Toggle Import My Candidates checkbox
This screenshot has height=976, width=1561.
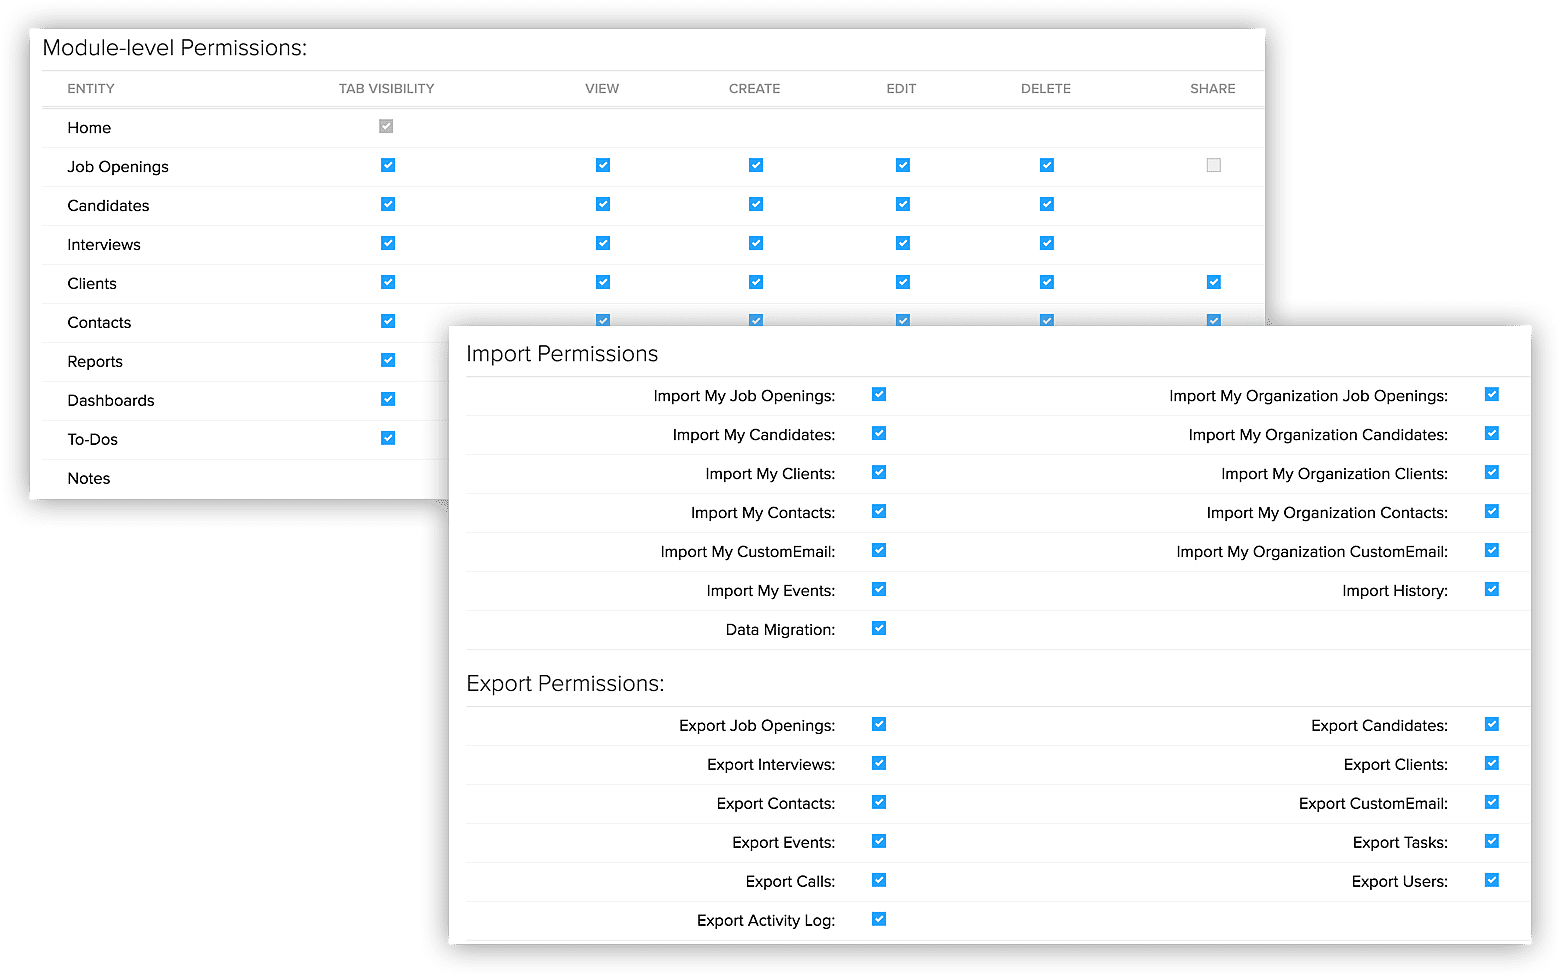point(879,433)
